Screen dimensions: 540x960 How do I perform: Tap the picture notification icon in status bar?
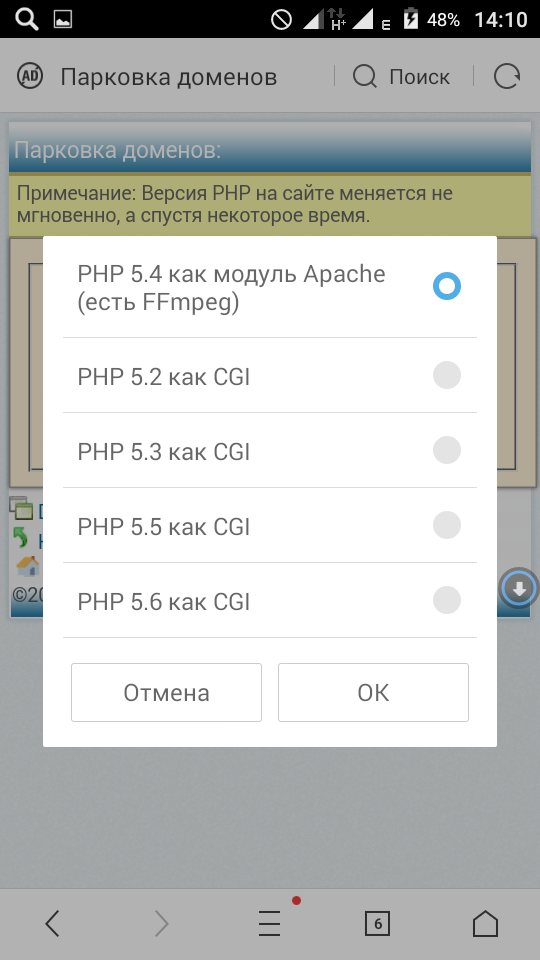tap(63, 20)
